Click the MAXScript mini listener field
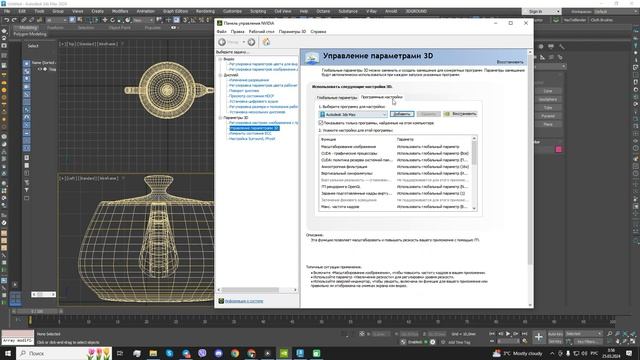This screenshot has height=360, width=640. [18, 340]
